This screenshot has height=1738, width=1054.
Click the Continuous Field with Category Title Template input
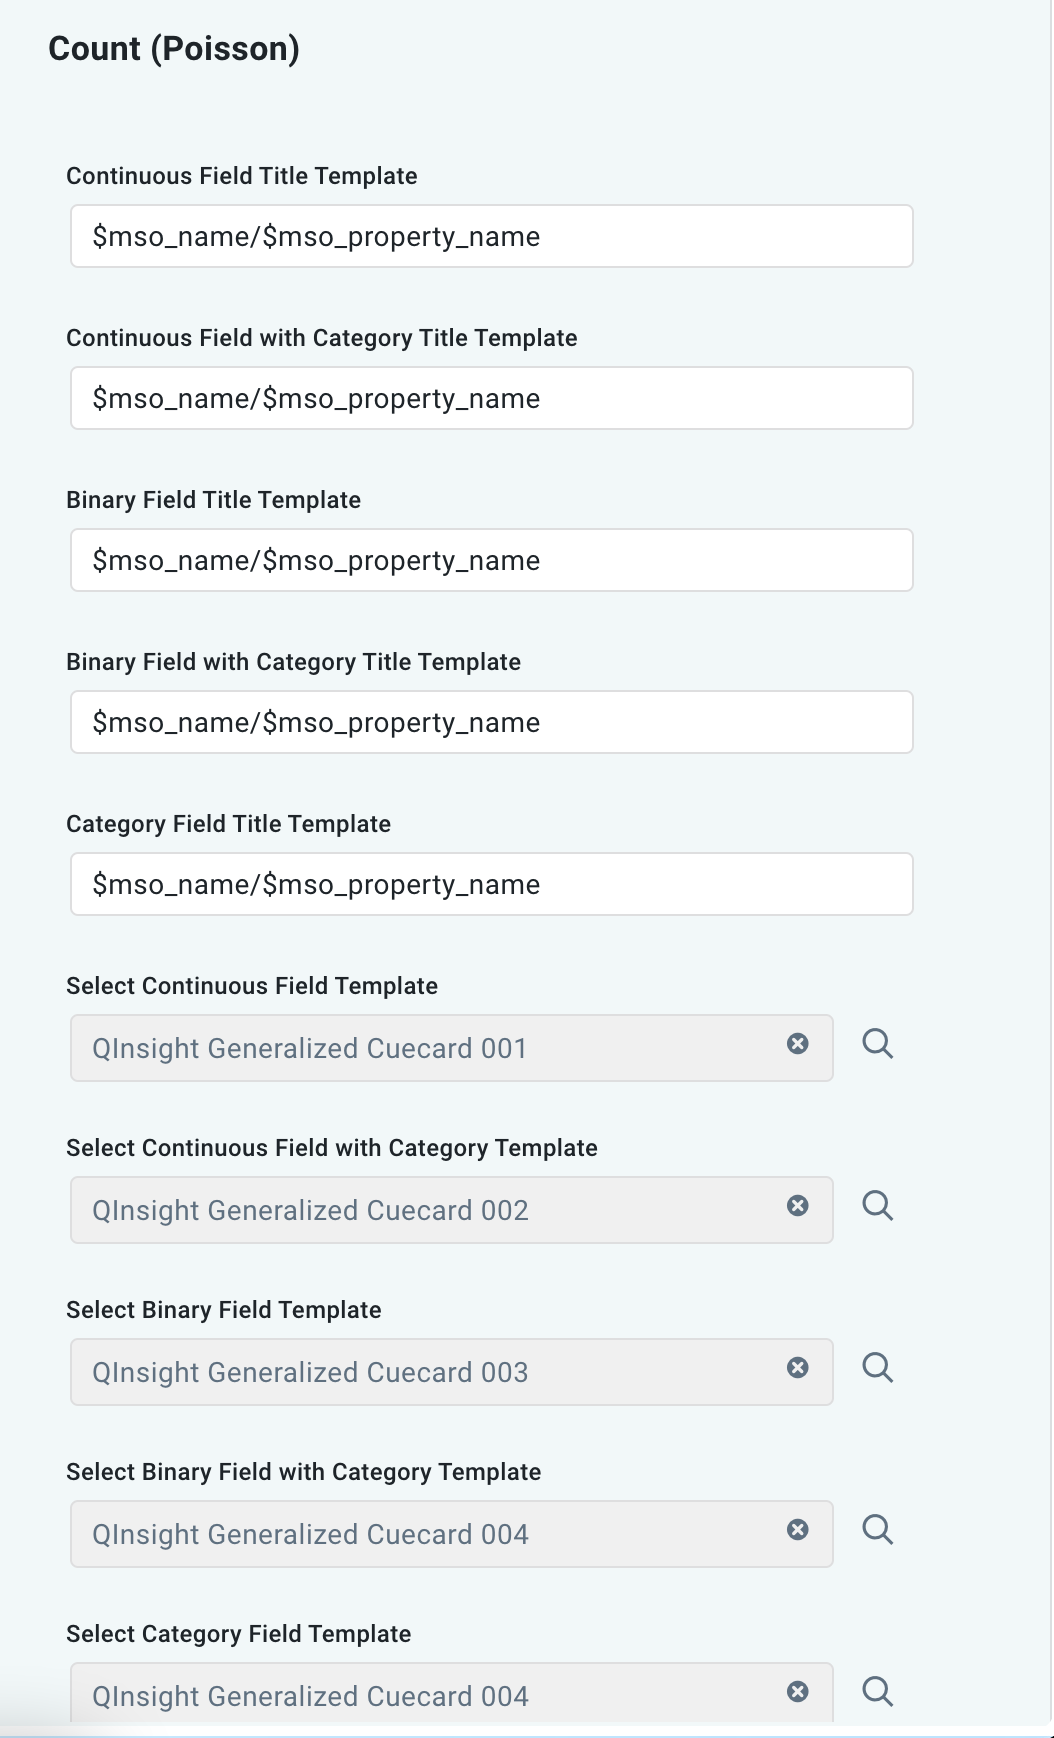point(490,398)
